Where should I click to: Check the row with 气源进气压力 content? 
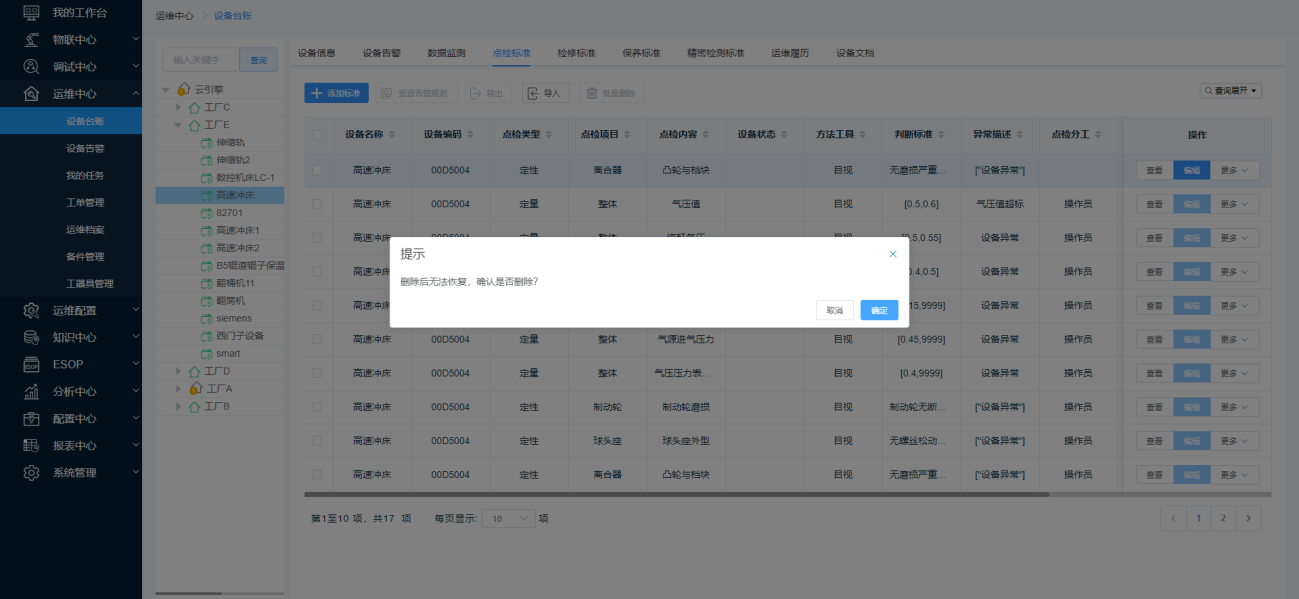point(317,339)
